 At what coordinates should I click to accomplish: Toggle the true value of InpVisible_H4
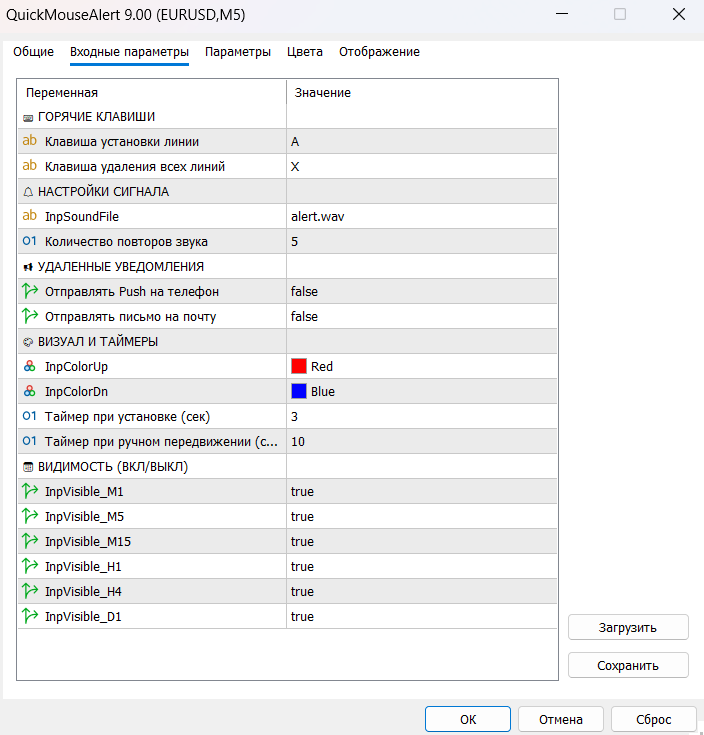422,591
